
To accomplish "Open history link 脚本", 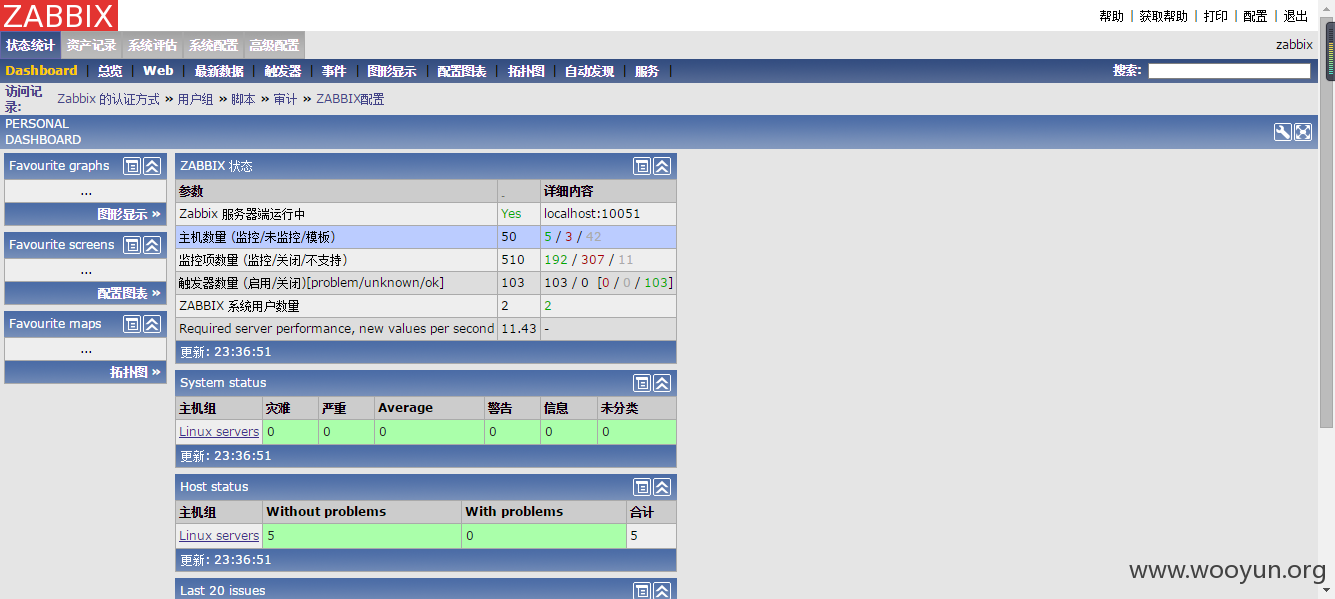I will 243,99.
